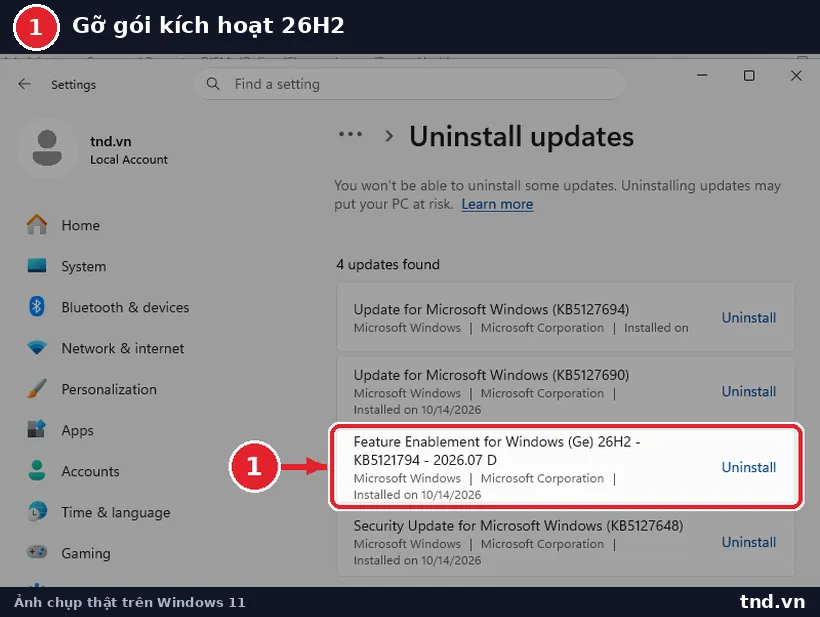
Task: Select Security Update (KB5127648) entry
Action: coord(565,542)
